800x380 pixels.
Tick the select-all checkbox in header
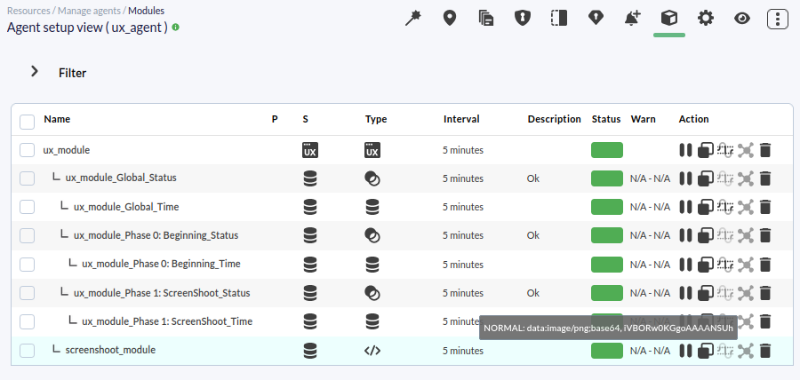coord(27,122)
